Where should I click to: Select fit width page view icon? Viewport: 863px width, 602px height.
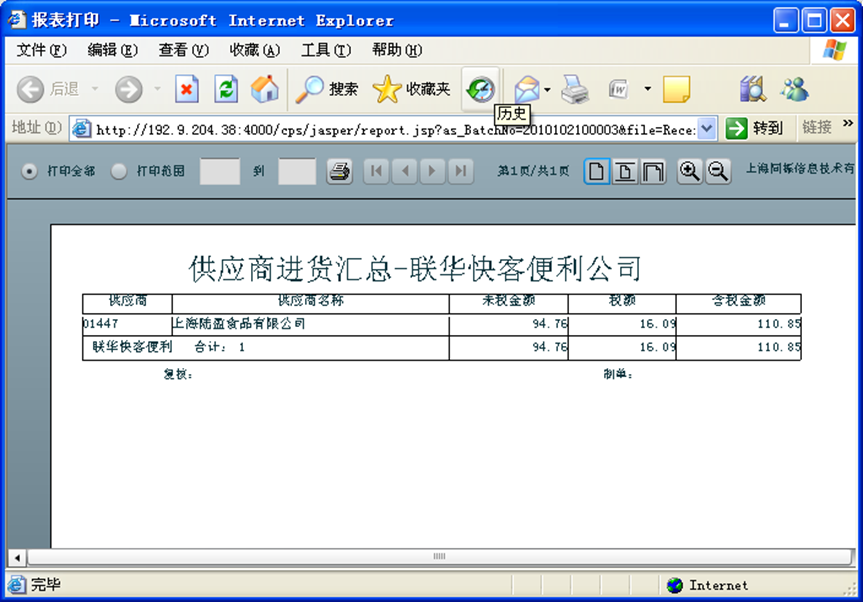point(653,171)
